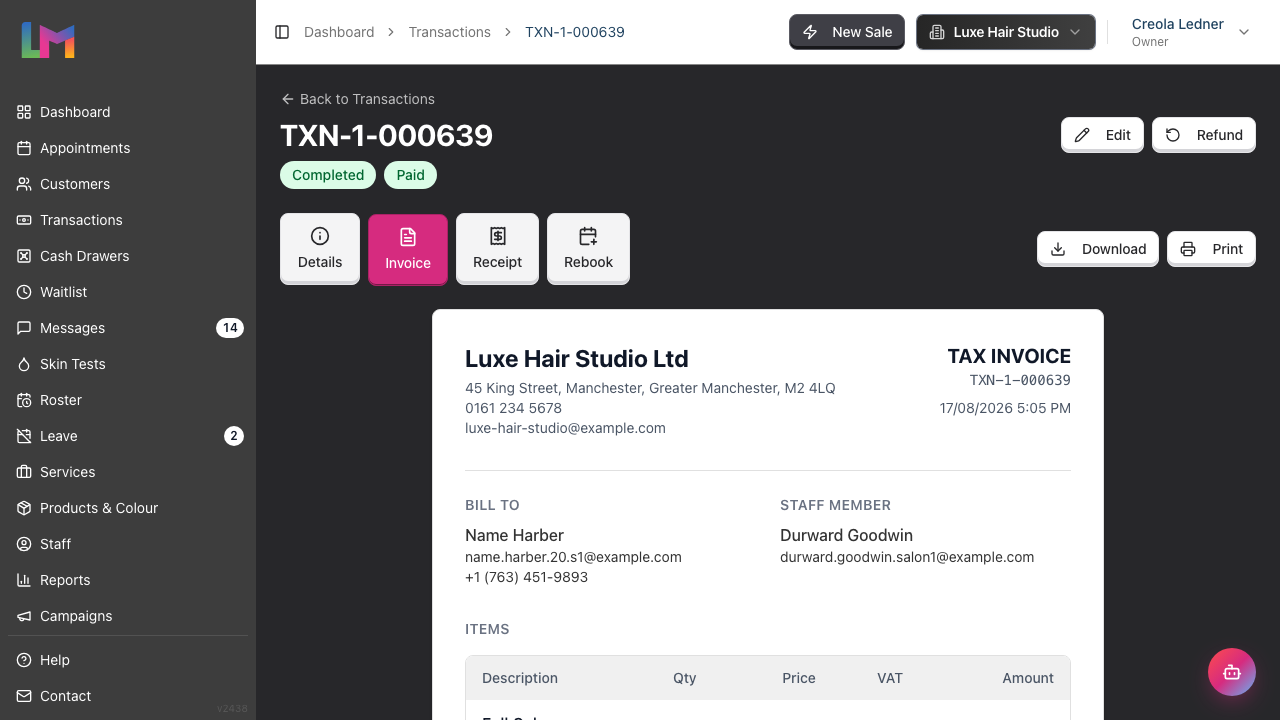Screen dimensions: 1280x720
Task: Click the Completed status badge
Action: pyautogui.click(x=328, y=175)
